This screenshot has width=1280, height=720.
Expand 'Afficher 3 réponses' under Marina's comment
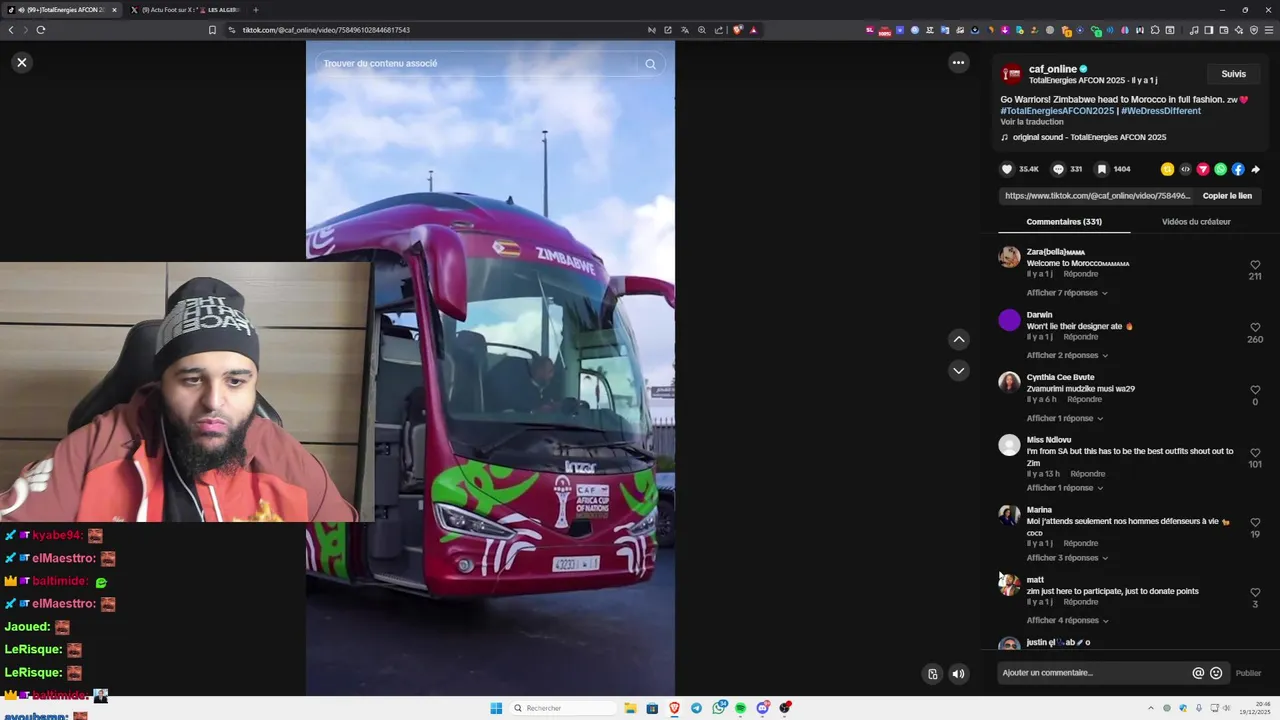1067,558
